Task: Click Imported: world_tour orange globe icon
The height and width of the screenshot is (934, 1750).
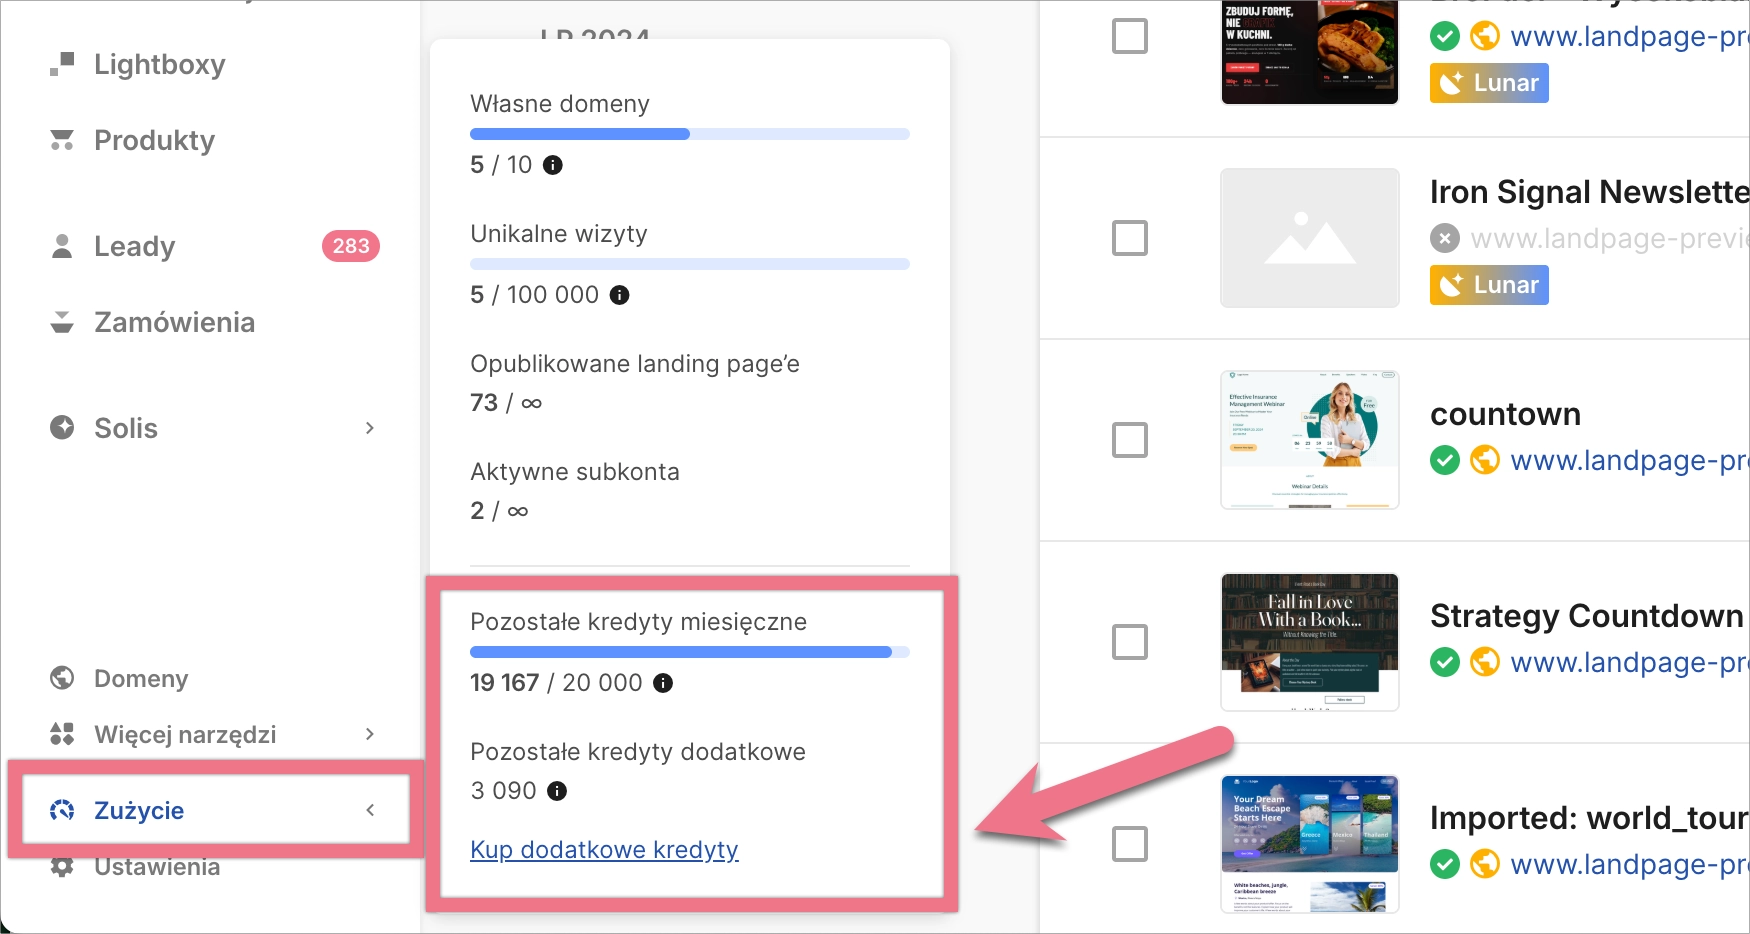Action: point(1485,864)
